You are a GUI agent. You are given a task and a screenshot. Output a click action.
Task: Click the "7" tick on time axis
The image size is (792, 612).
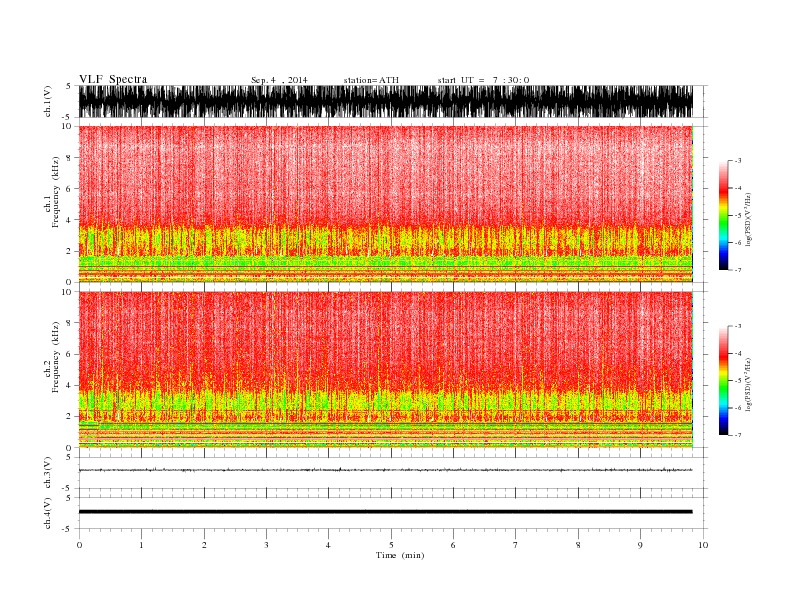tap(516, 545)
